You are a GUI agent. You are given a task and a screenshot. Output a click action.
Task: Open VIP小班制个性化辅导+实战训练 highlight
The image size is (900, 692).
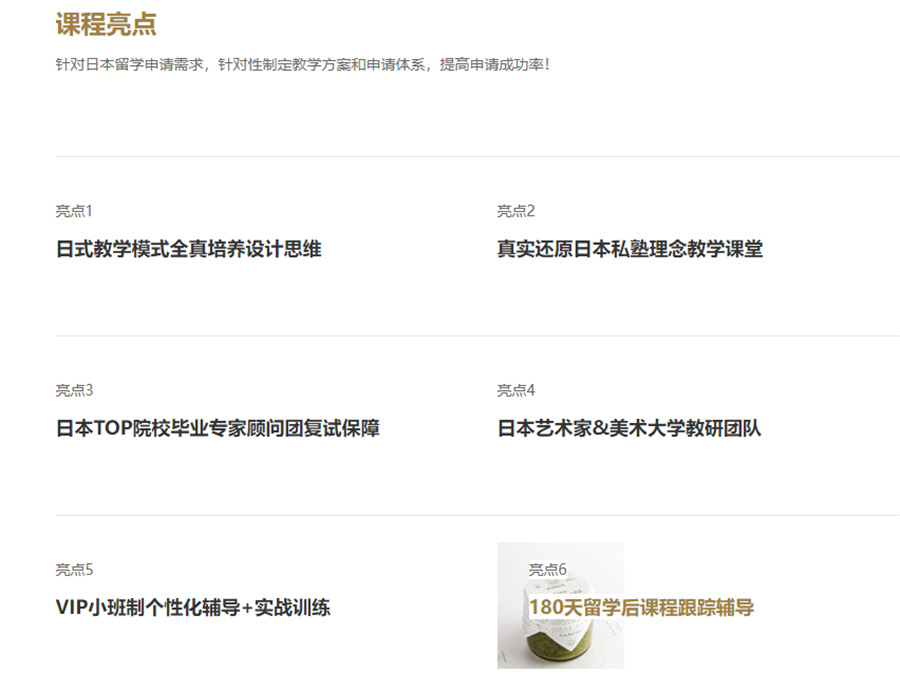pyautogui.click(x=192, y=607)
